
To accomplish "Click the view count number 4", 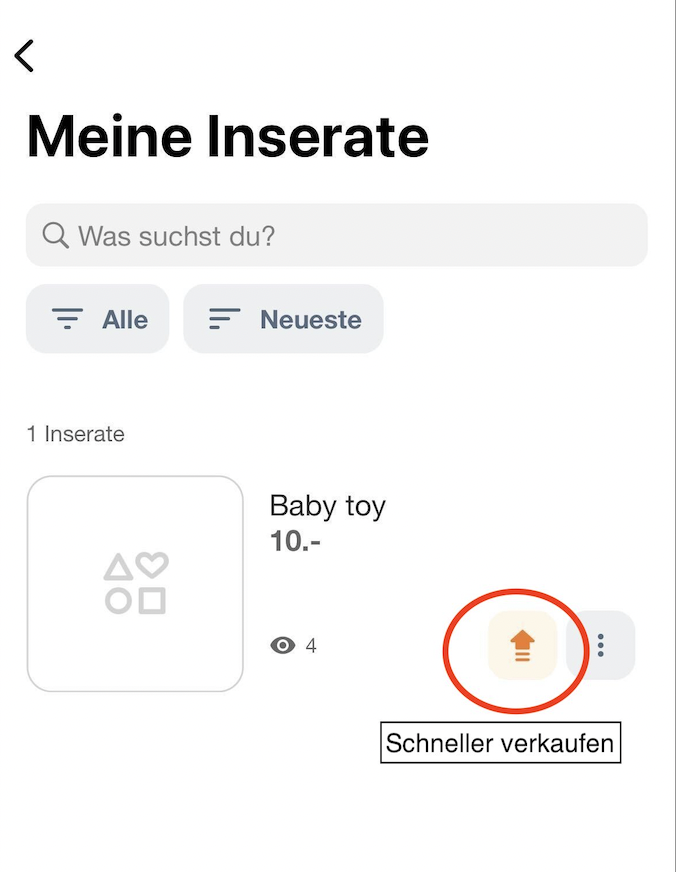I will coord(311,646).
